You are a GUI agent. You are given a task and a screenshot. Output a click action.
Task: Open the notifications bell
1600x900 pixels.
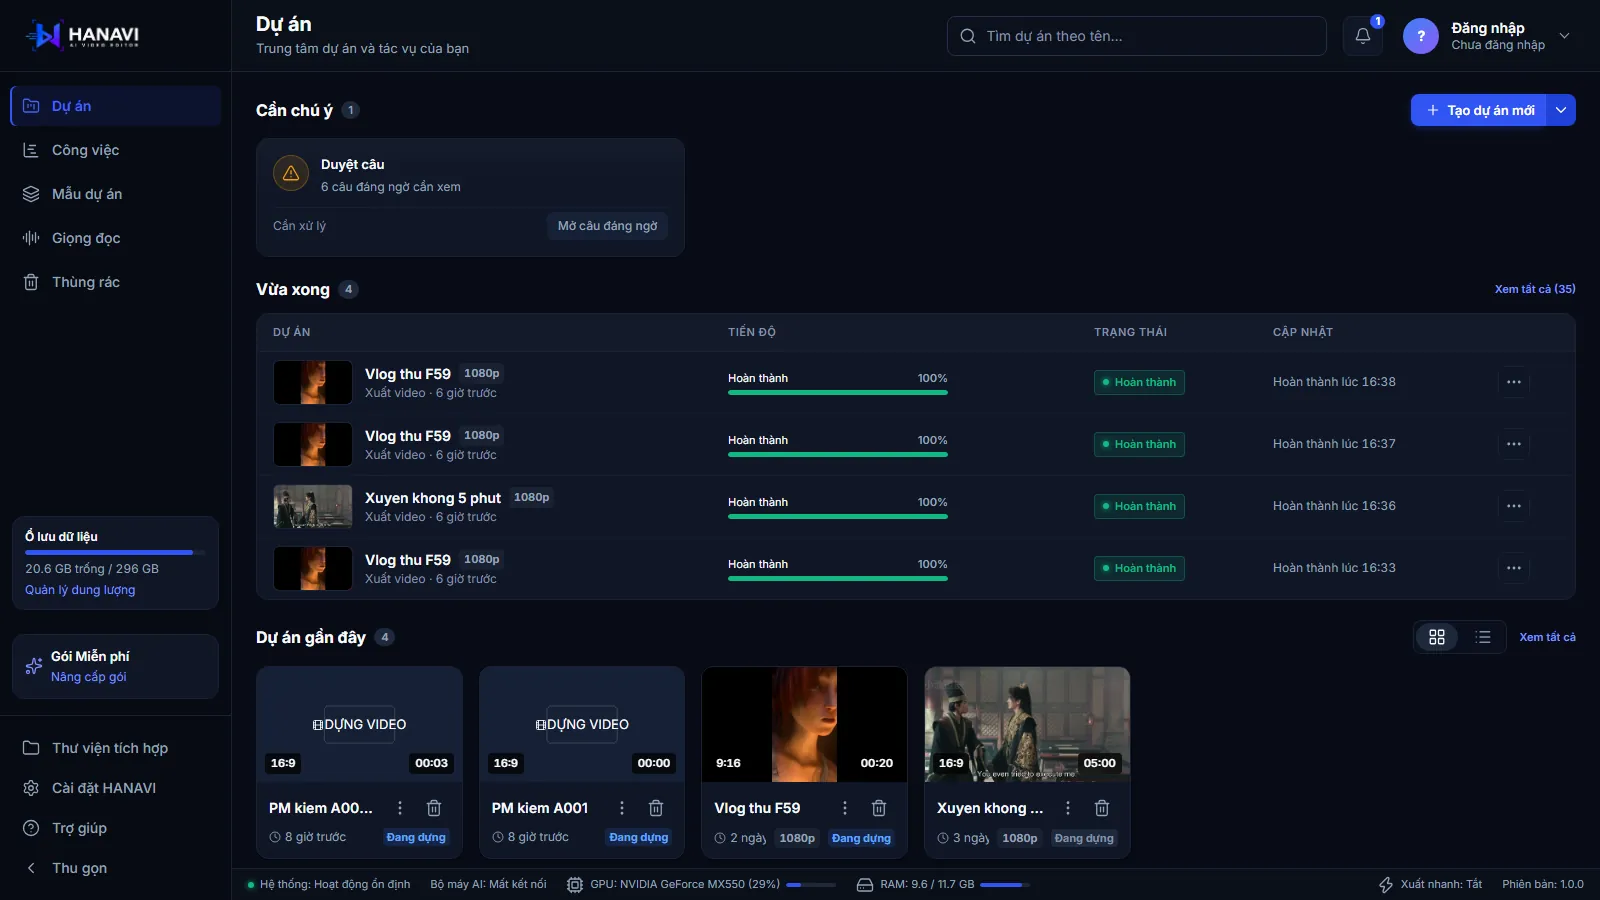coord(1362,36)
